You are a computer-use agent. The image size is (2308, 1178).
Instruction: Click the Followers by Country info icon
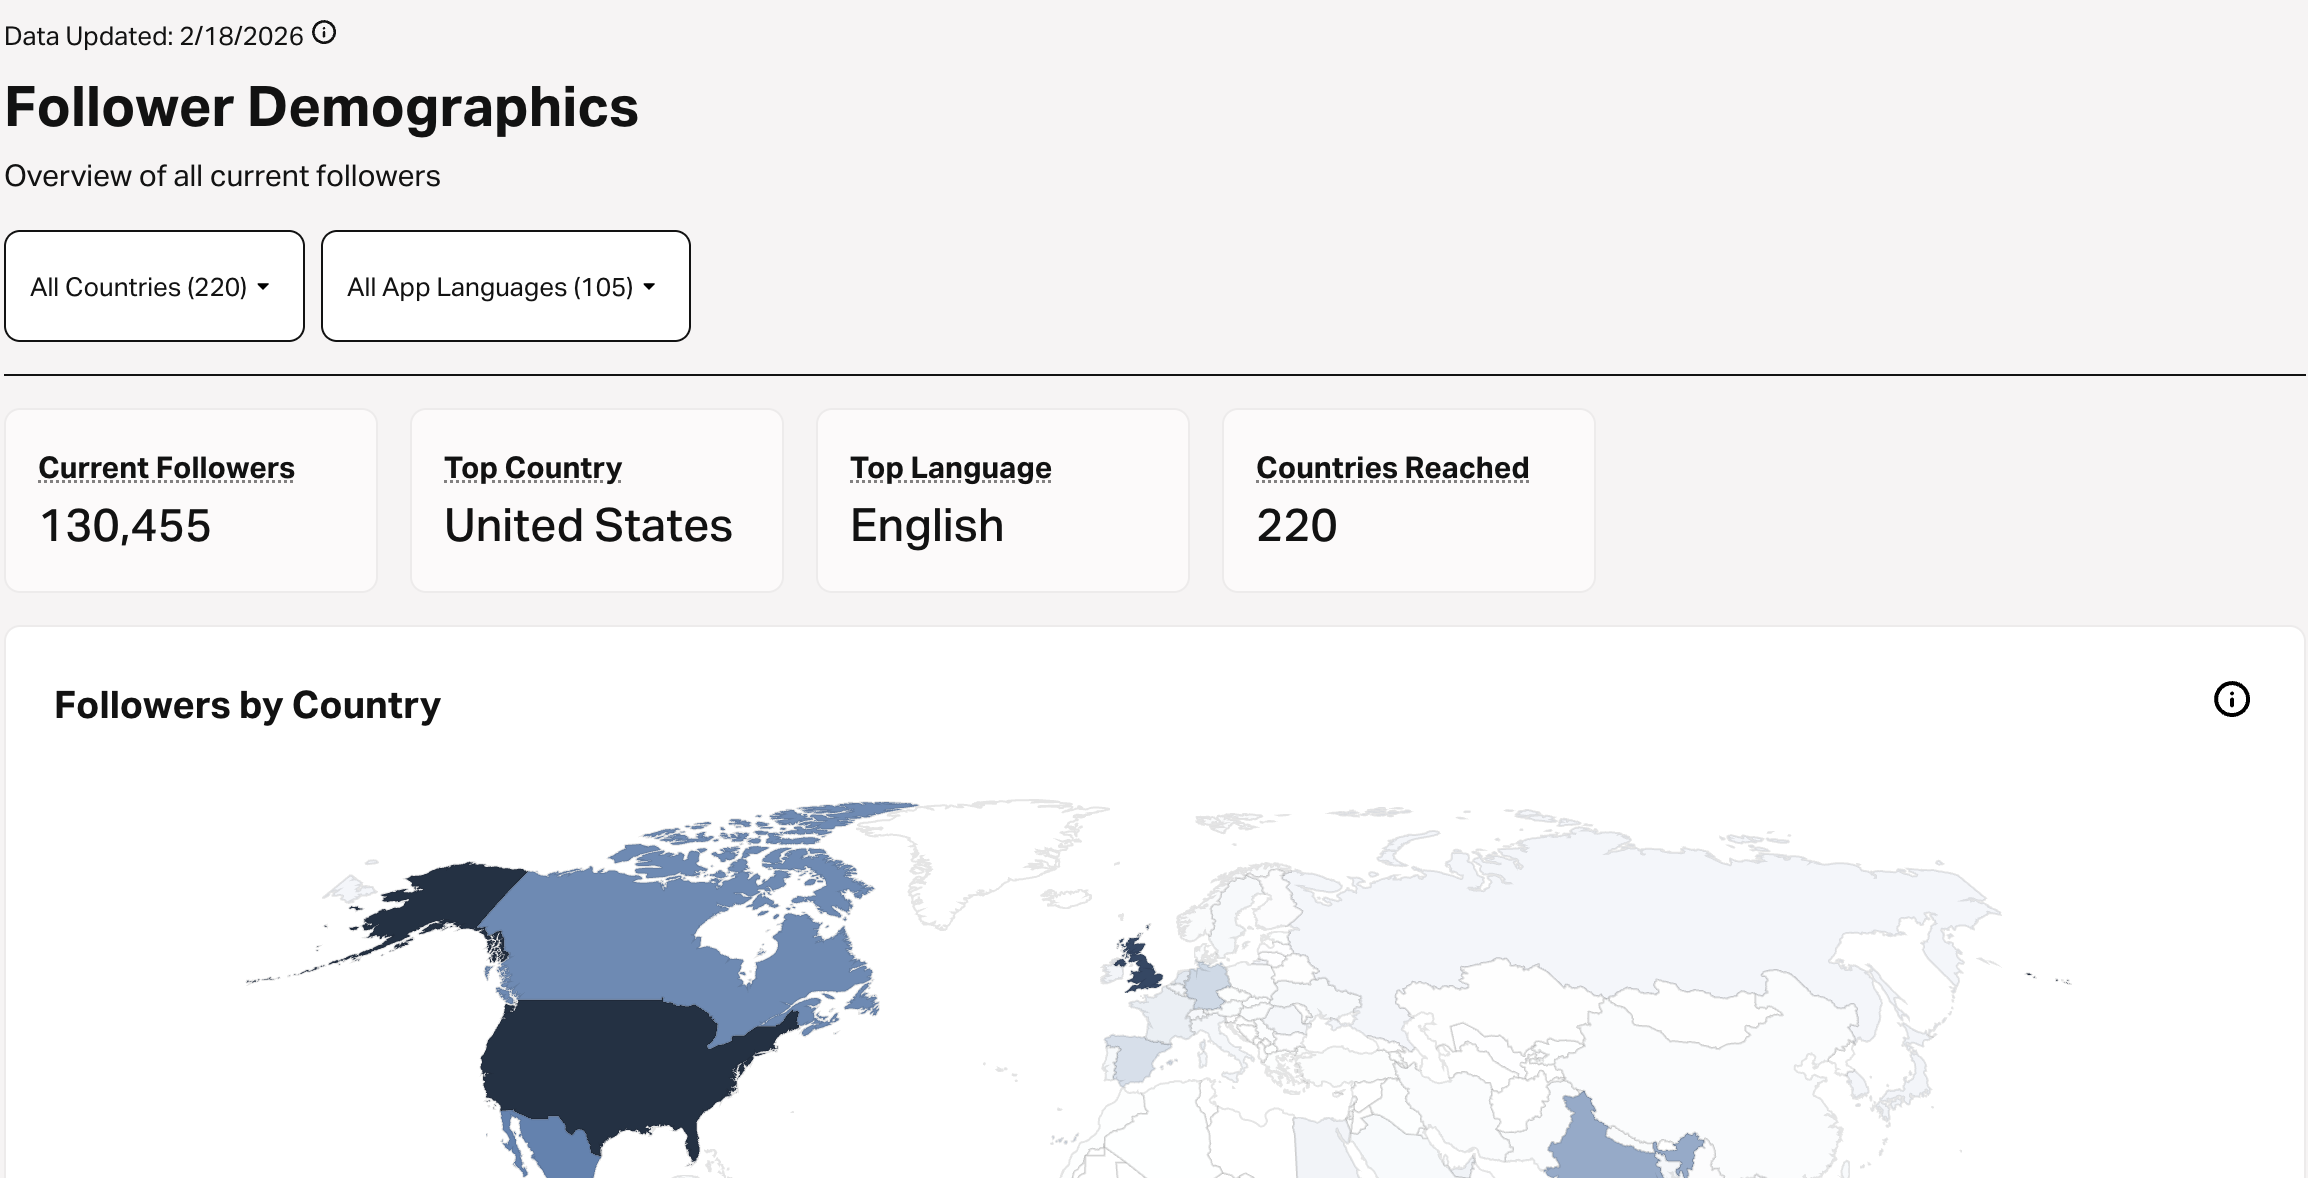point(2231,699)
